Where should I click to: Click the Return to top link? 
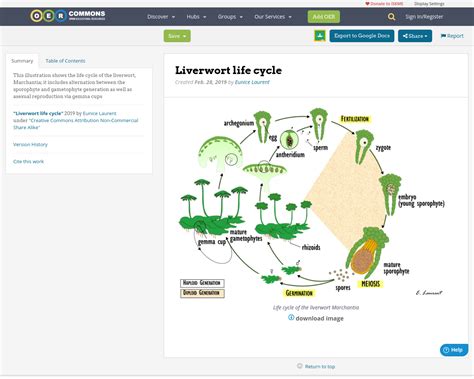(320, 366)
